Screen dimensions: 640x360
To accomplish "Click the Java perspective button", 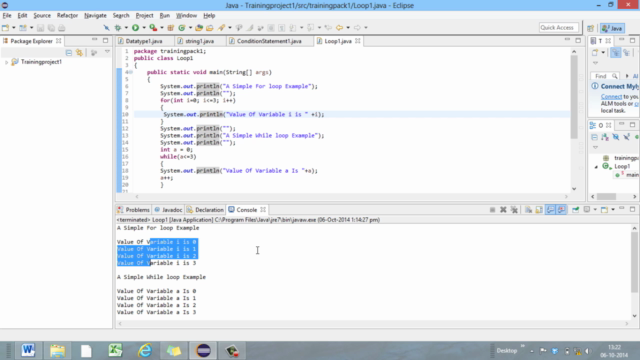I will pos(612,28).
